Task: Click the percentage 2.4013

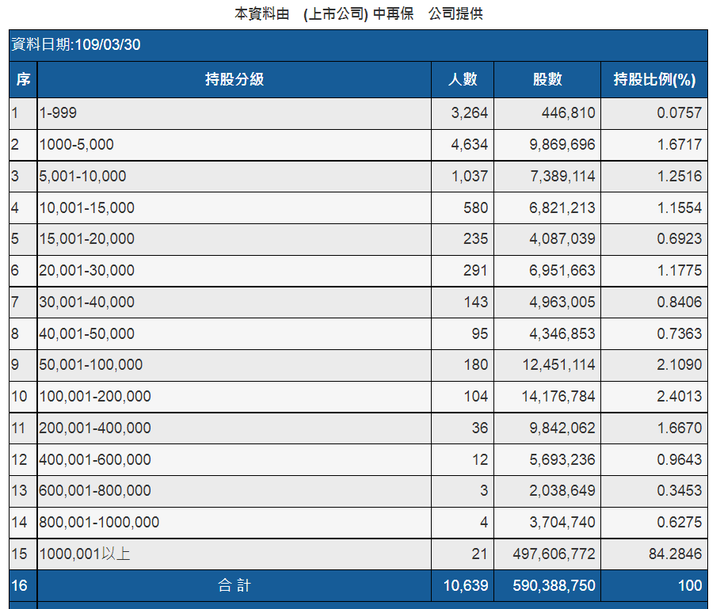Action: pos(679,396)
